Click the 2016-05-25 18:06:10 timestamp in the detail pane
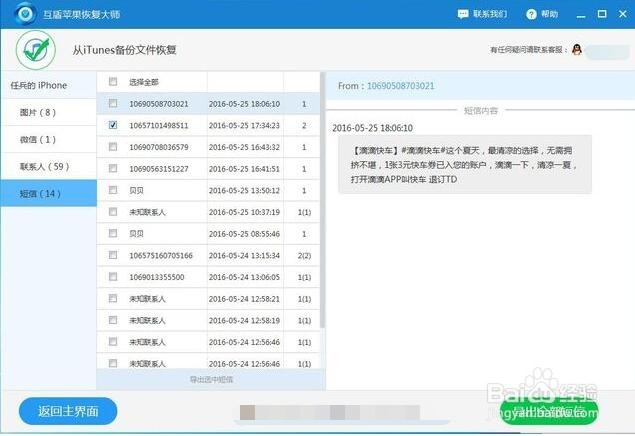This screenshot has height=436, width=635. coord(372,128)
